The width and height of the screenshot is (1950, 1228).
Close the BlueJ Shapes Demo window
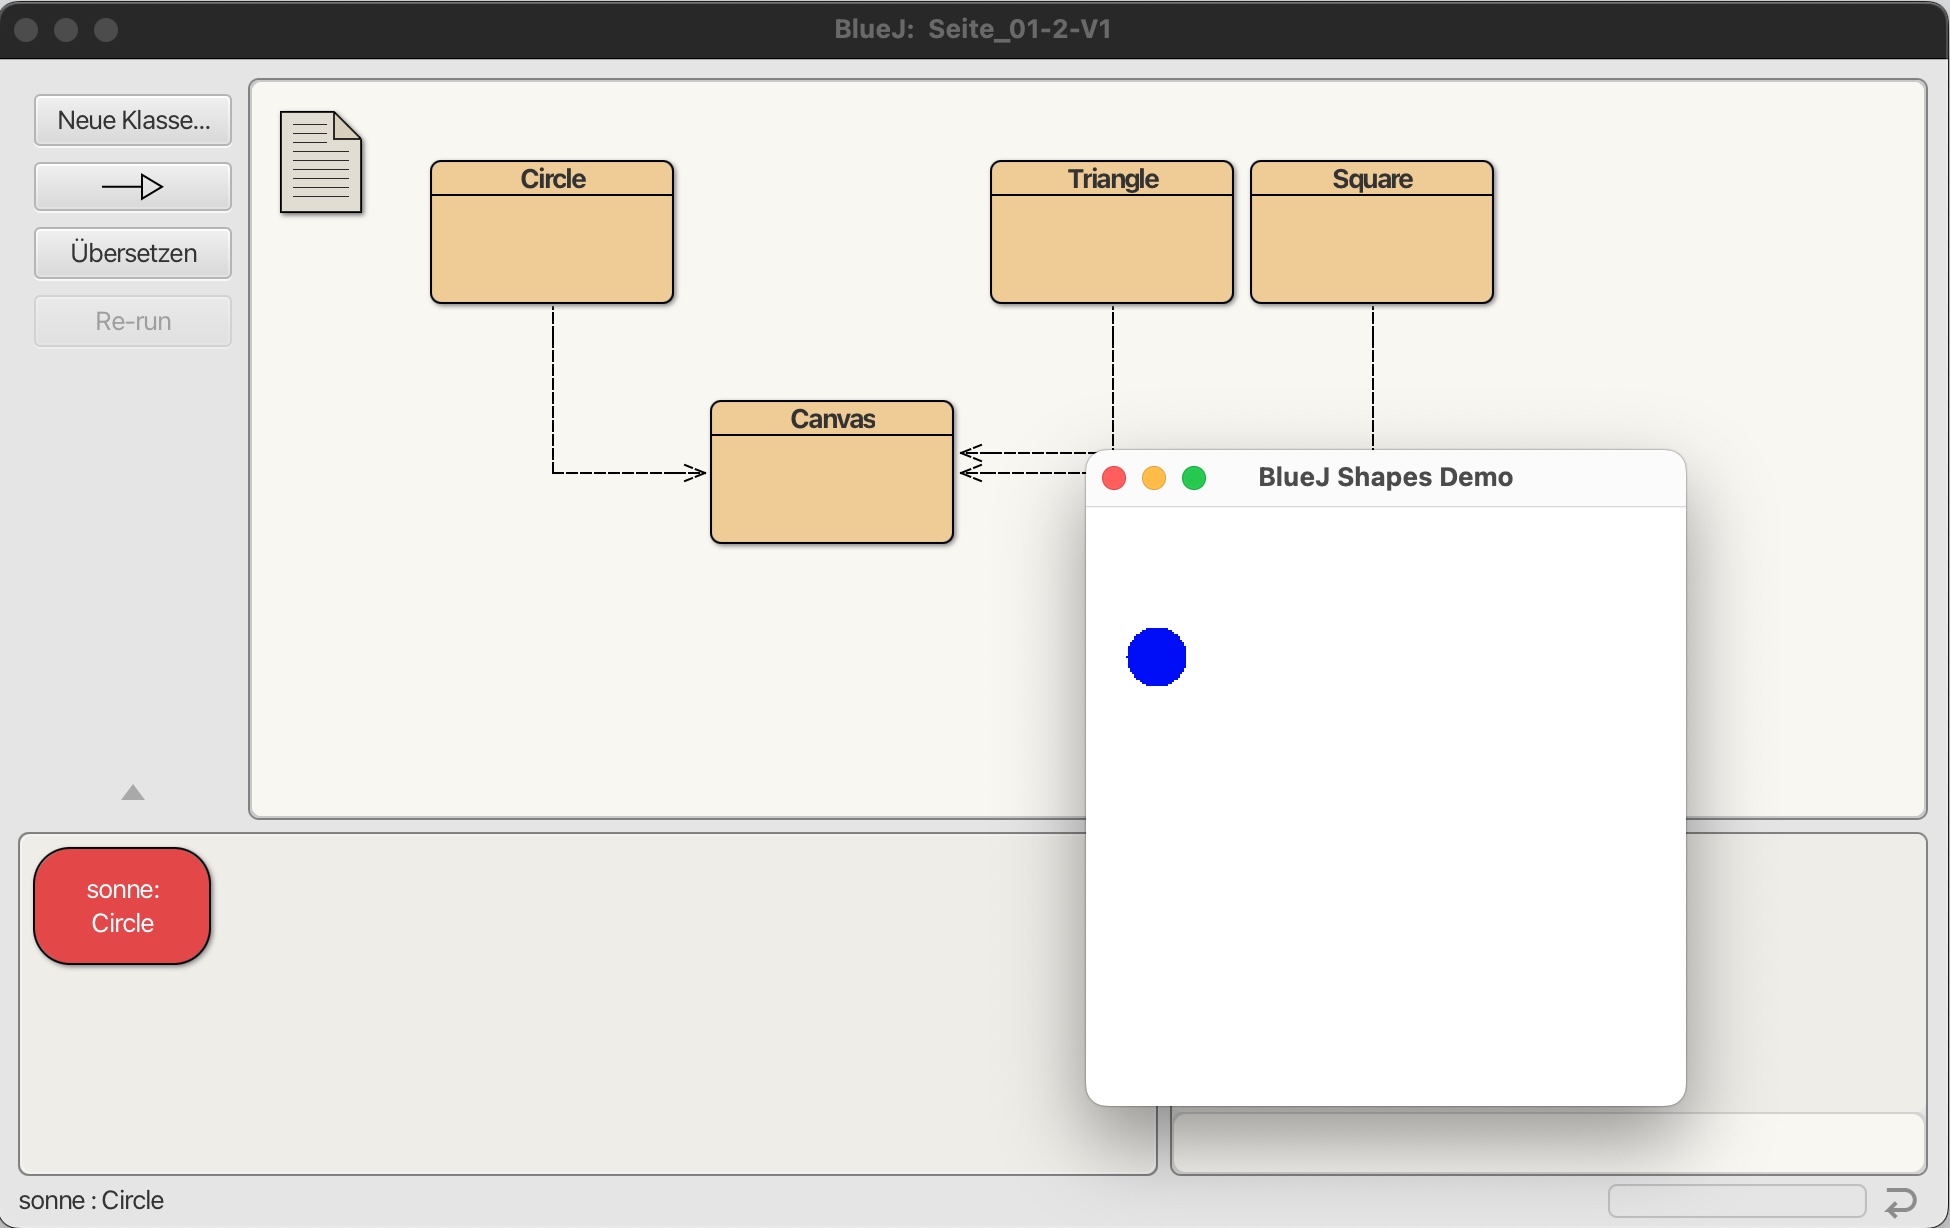(1114, 478)
